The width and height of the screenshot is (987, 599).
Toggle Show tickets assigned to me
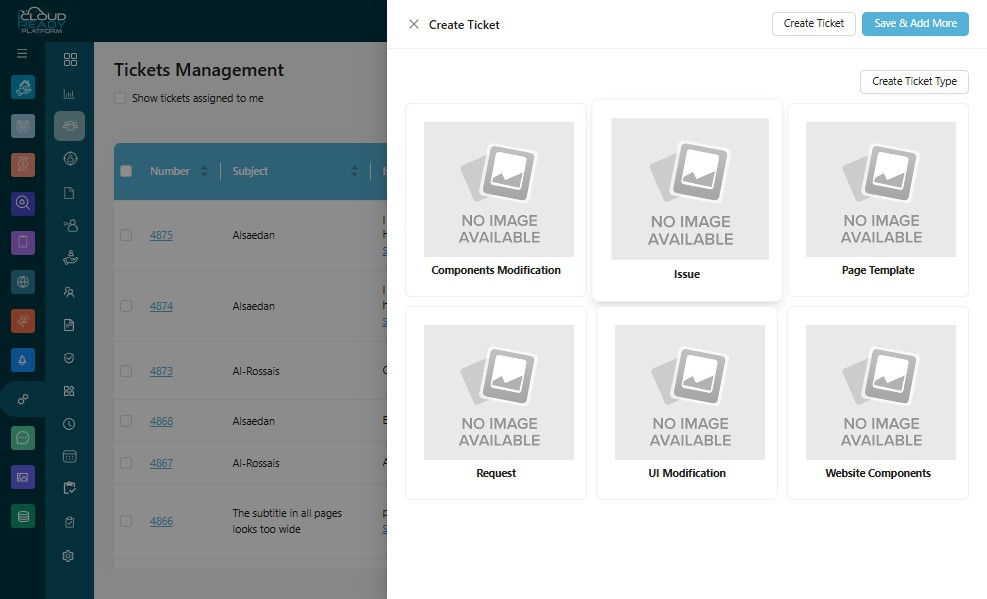120,98
